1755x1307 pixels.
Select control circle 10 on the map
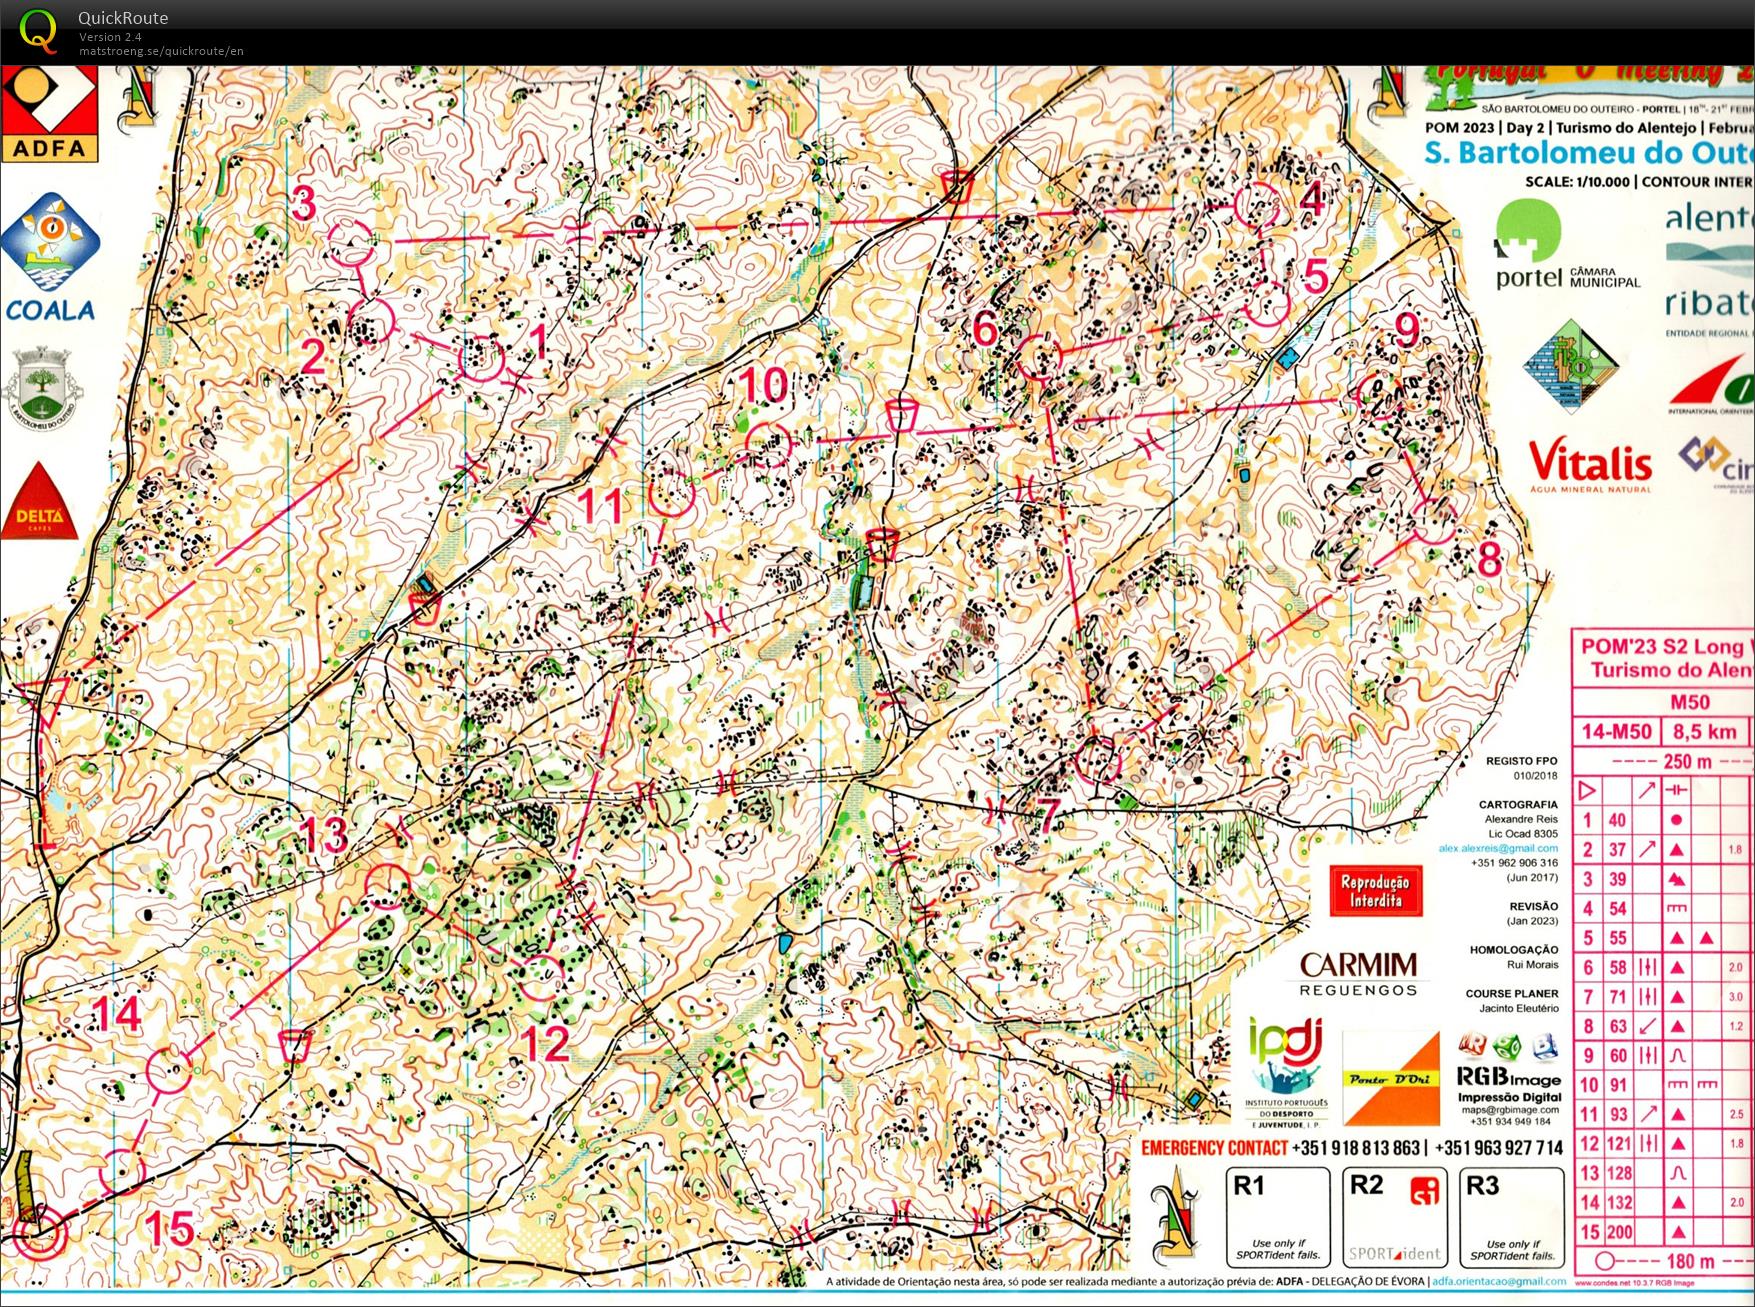(769, 445)
